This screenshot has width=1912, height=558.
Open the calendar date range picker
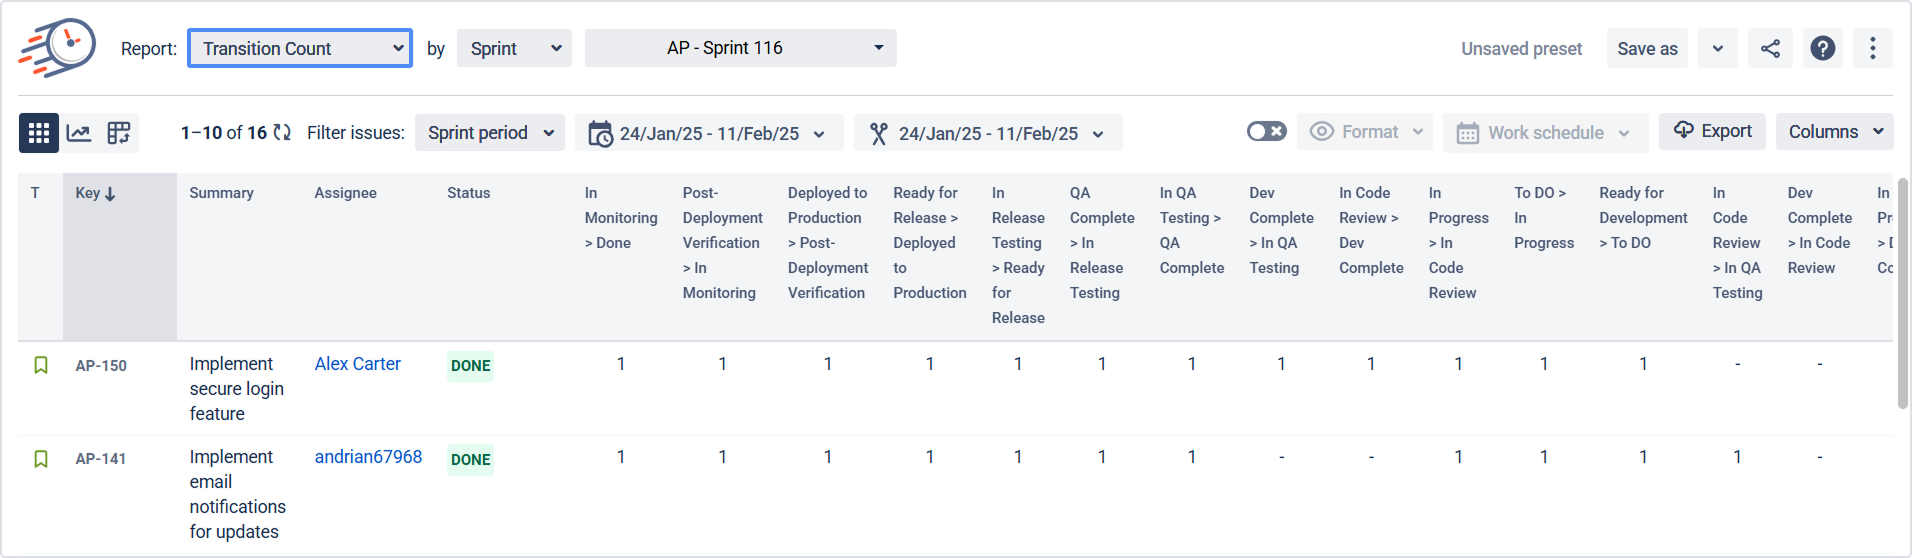[x=708, y=133]
